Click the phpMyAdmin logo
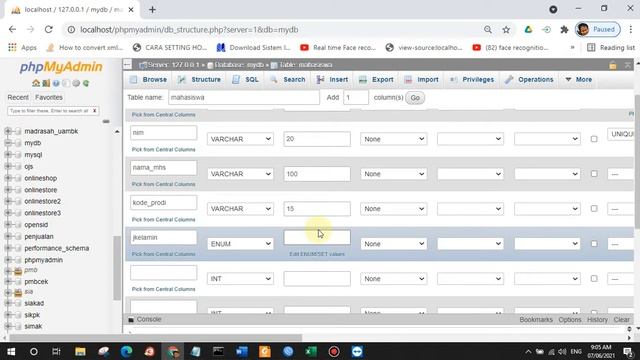 [x=61, y=67]
